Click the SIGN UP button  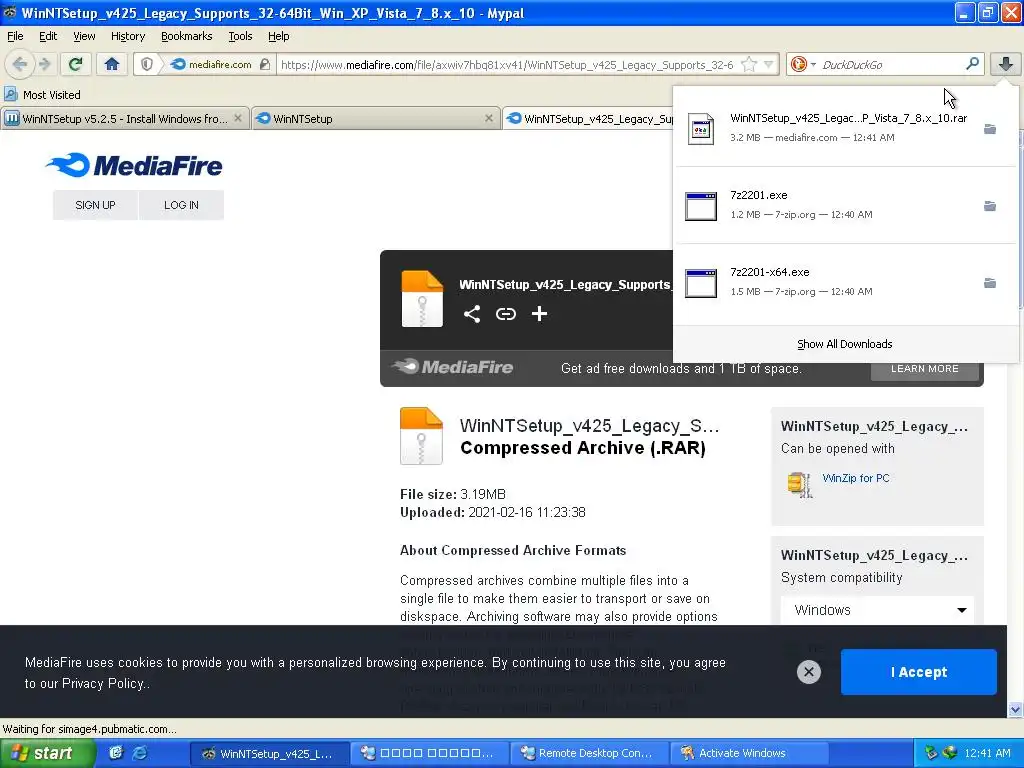95,205
